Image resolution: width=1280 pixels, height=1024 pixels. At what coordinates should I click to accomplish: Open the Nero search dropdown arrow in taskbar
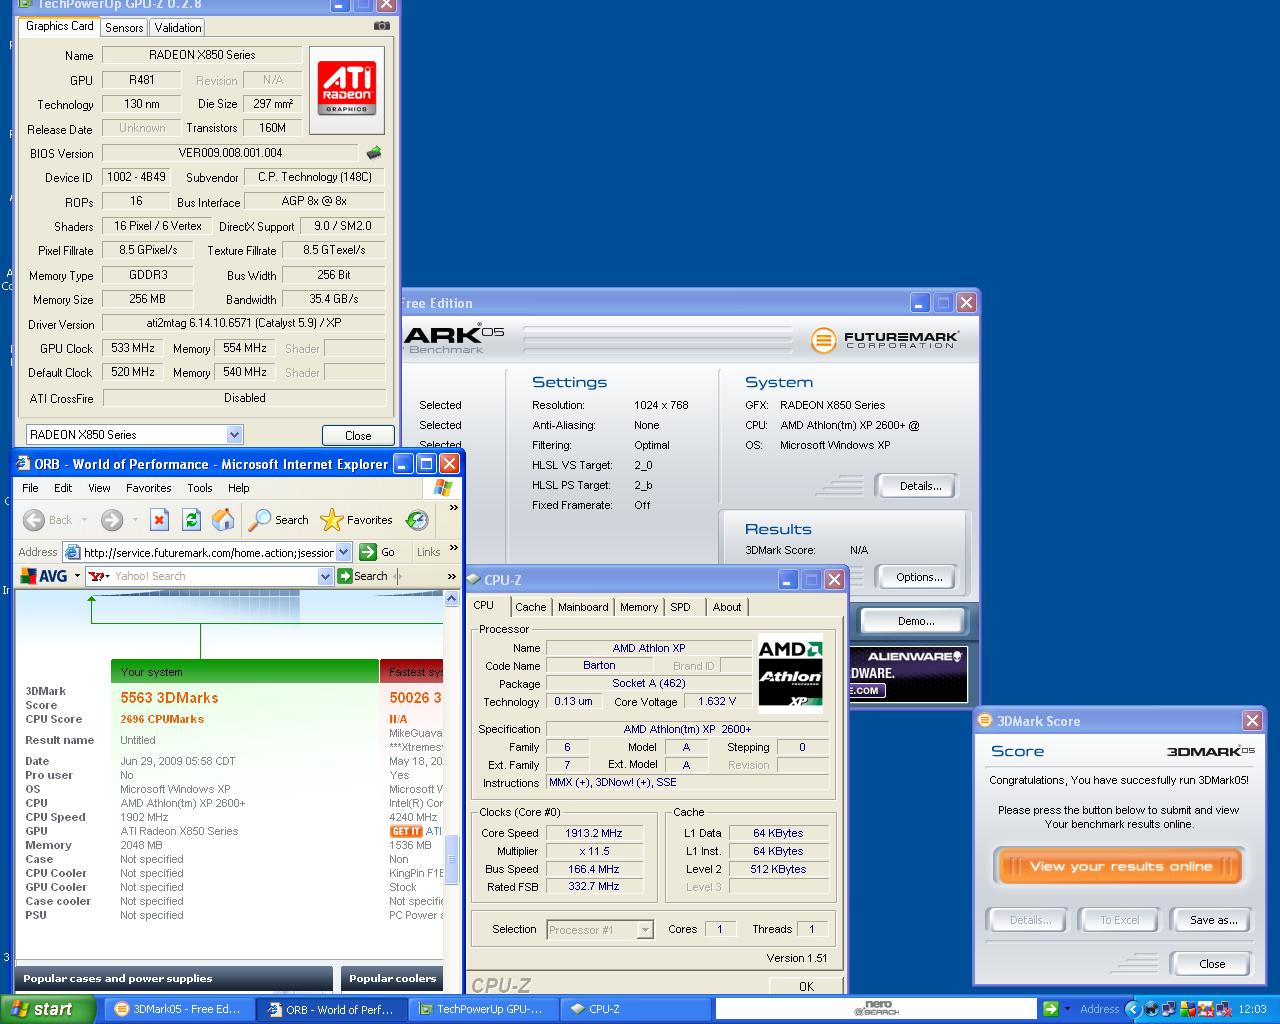1067,1009
